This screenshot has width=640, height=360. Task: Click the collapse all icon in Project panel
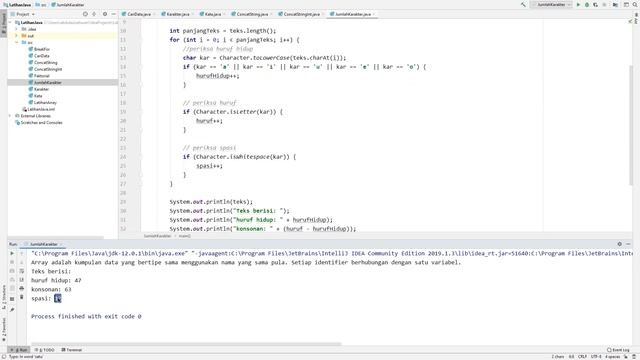tap(94, 14)
